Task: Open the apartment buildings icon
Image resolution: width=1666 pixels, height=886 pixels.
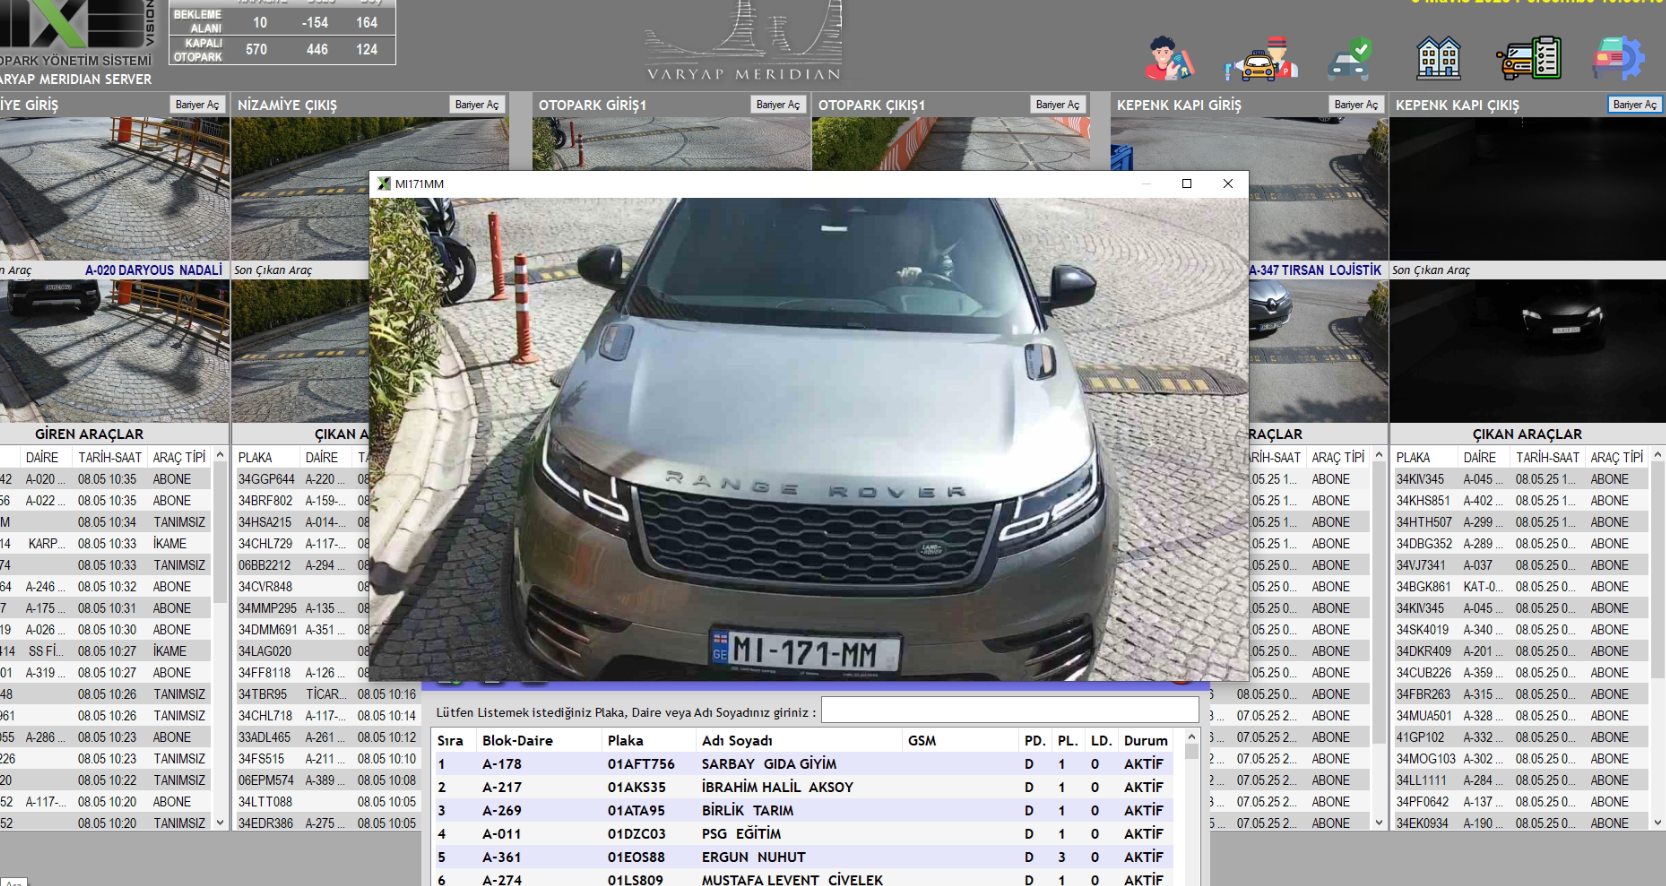Action: [x=1438, y=58]
